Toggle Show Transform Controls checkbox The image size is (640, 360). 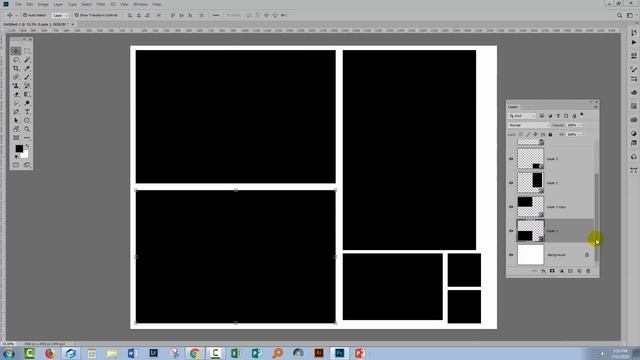coord(76,15)
